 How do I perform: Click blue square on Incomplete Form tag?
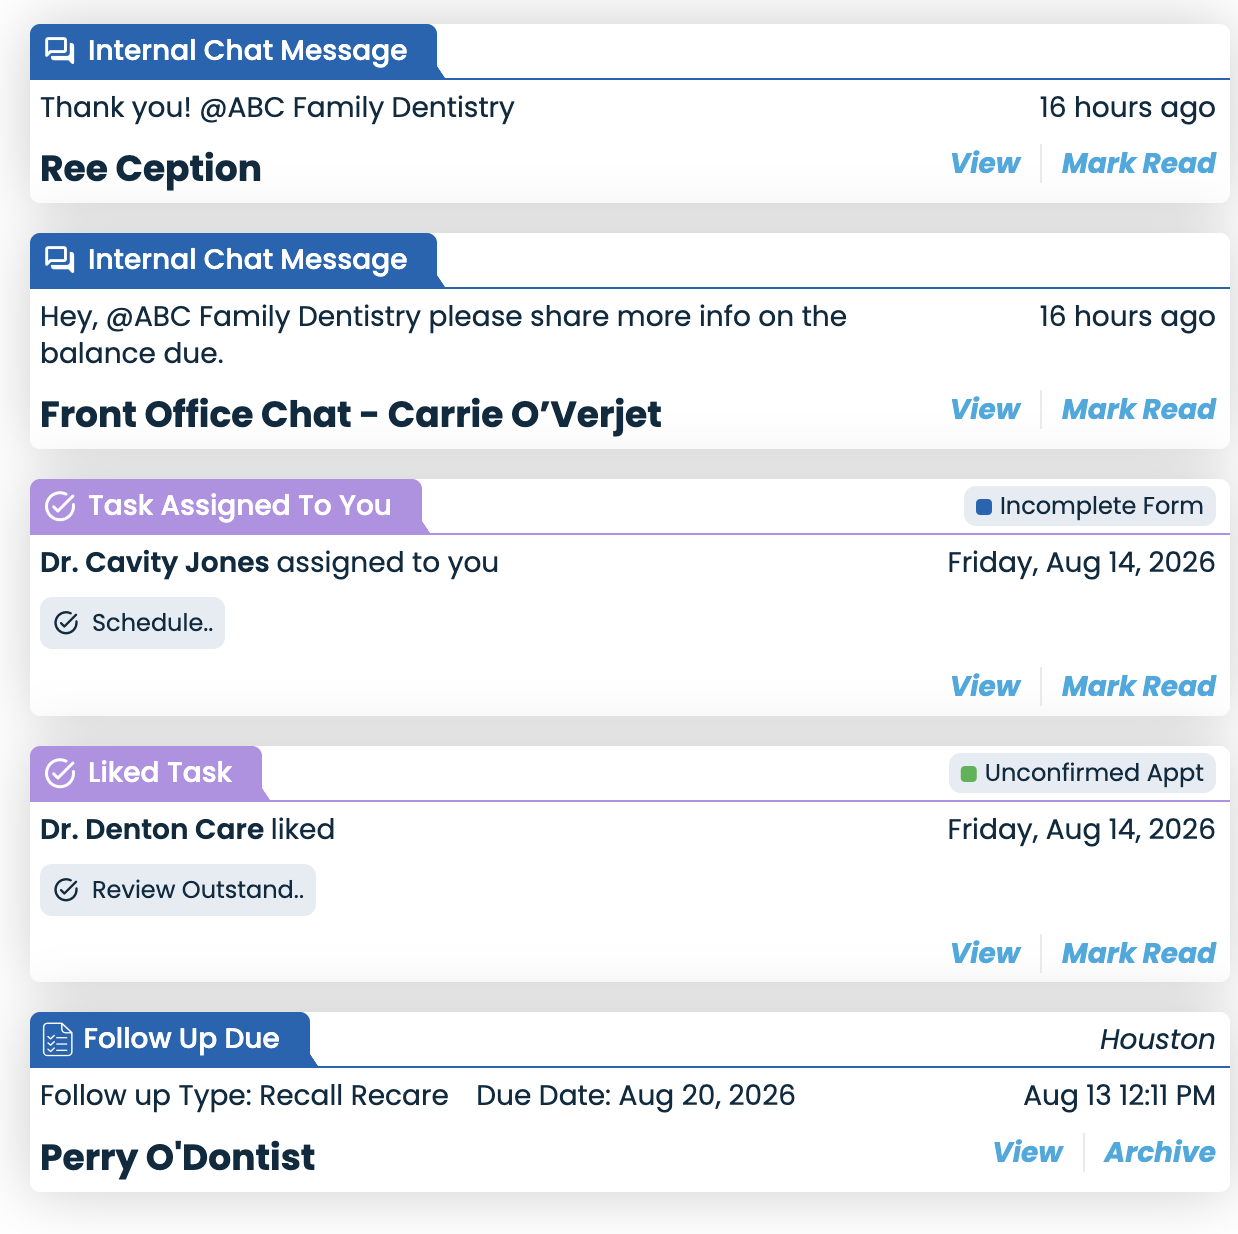coord(984,507)
